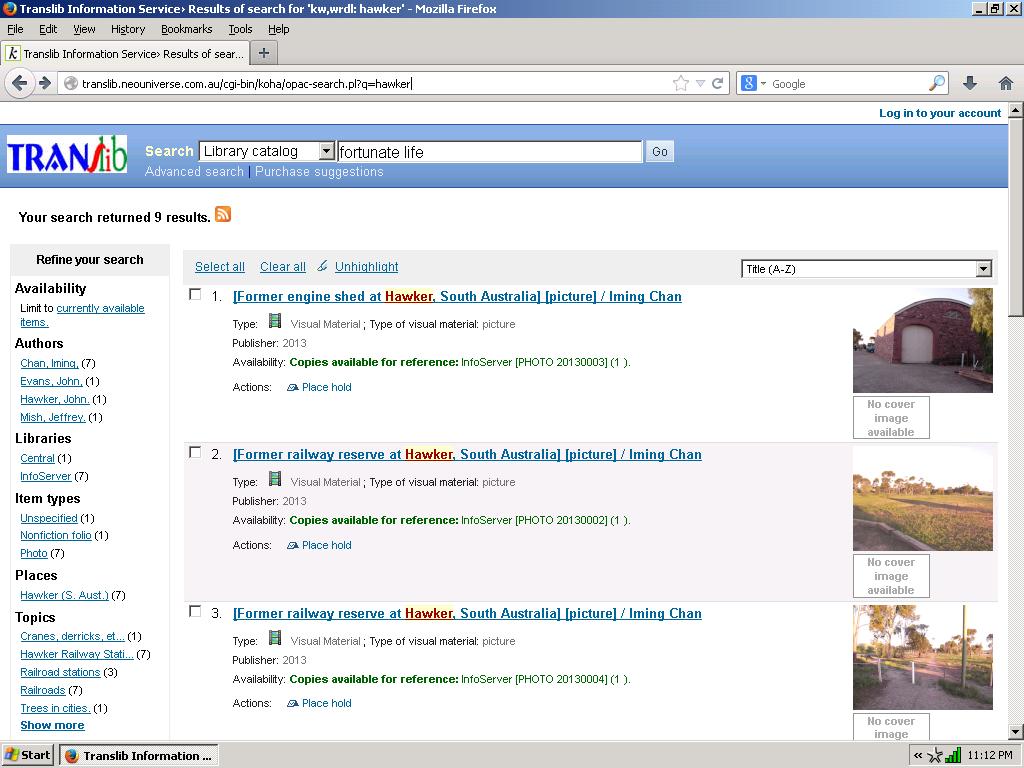Open the History menu
This screenshot has height=768, width=1024.
click(x=127, y=29)
